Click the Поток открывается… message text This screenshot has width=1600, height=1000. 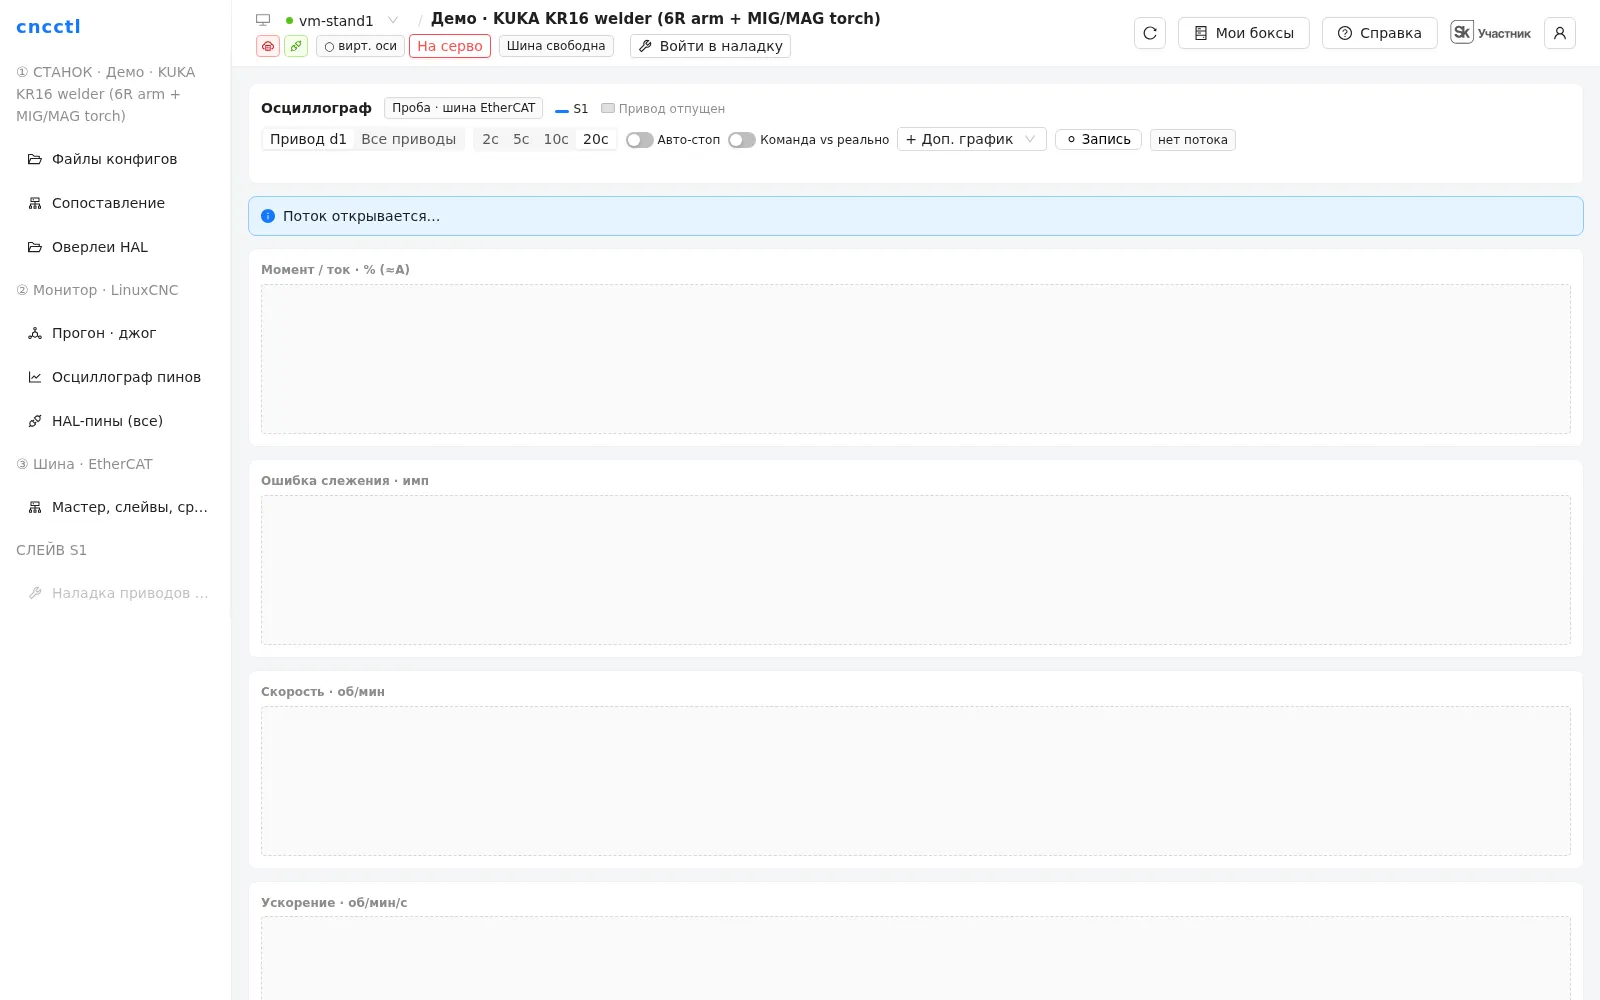(x=361, y=216)
